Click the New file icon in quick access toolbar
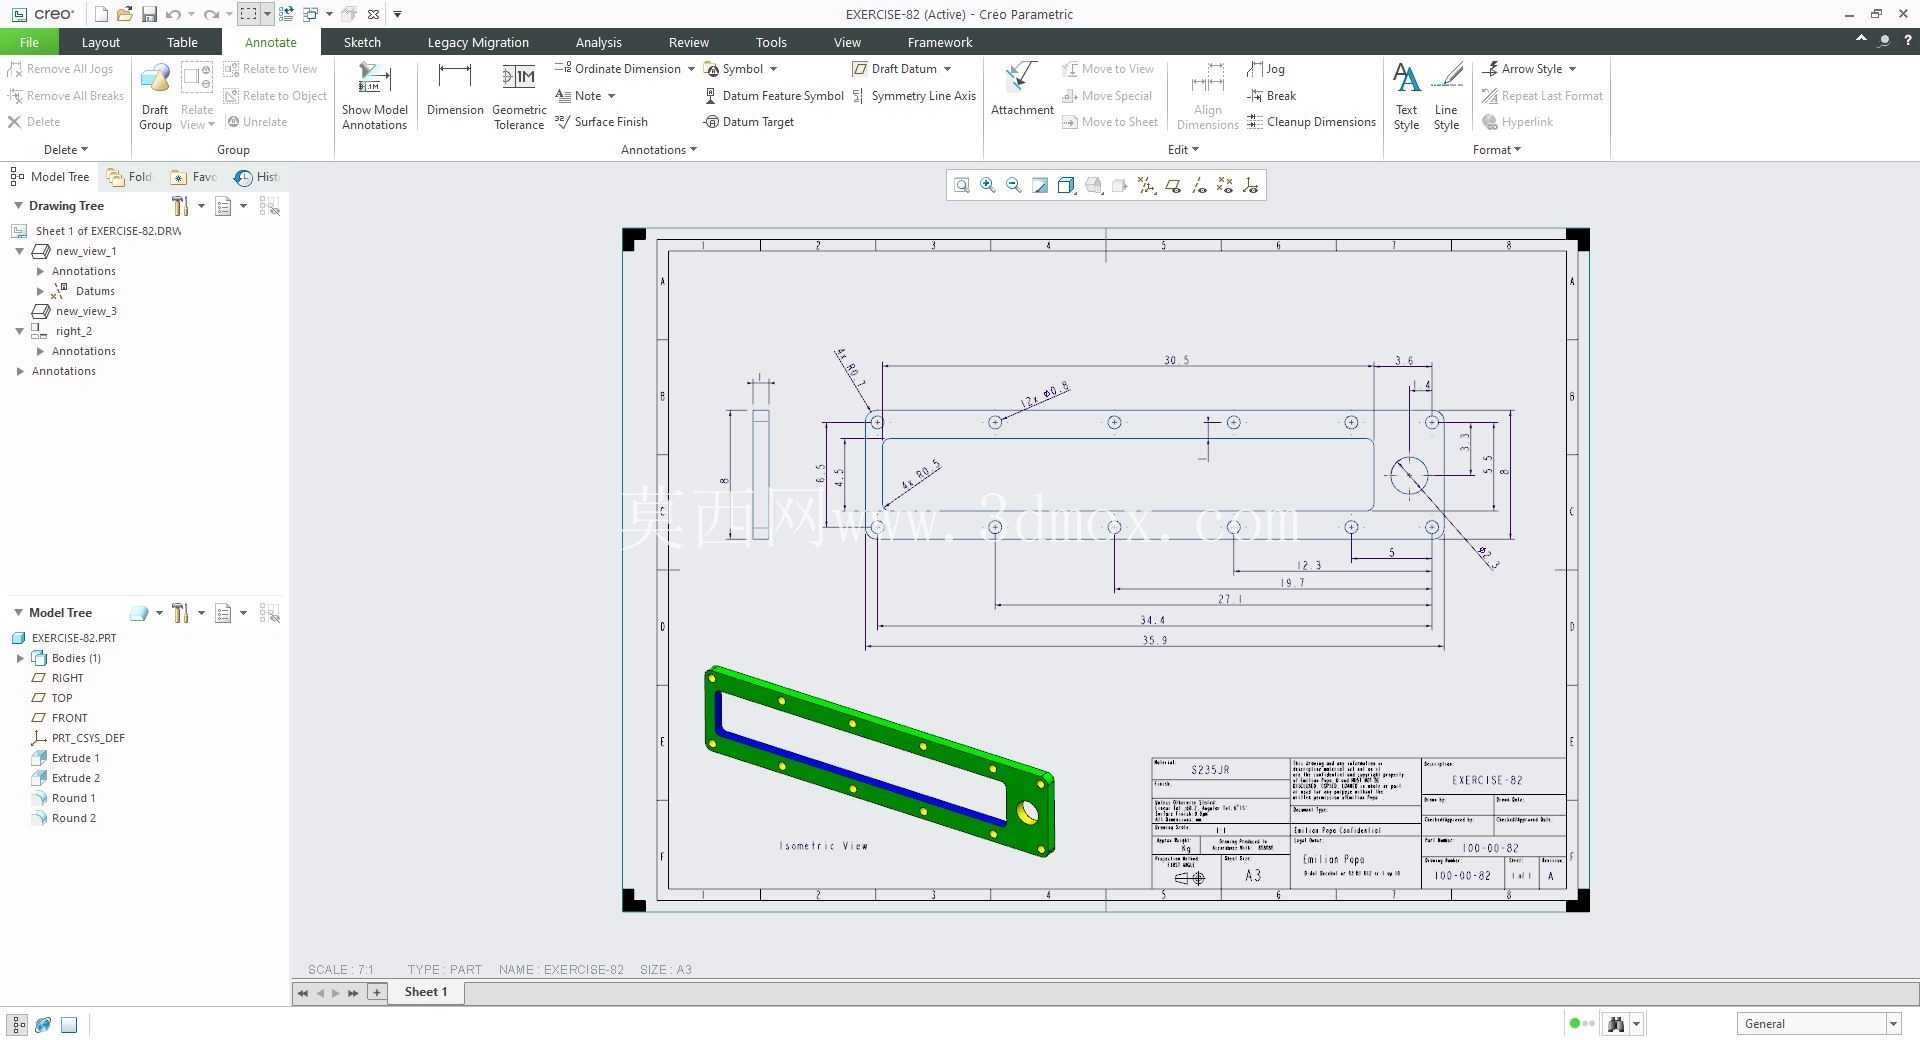The height and width of the screenshot is (1040, 1920). click(101, 14)
